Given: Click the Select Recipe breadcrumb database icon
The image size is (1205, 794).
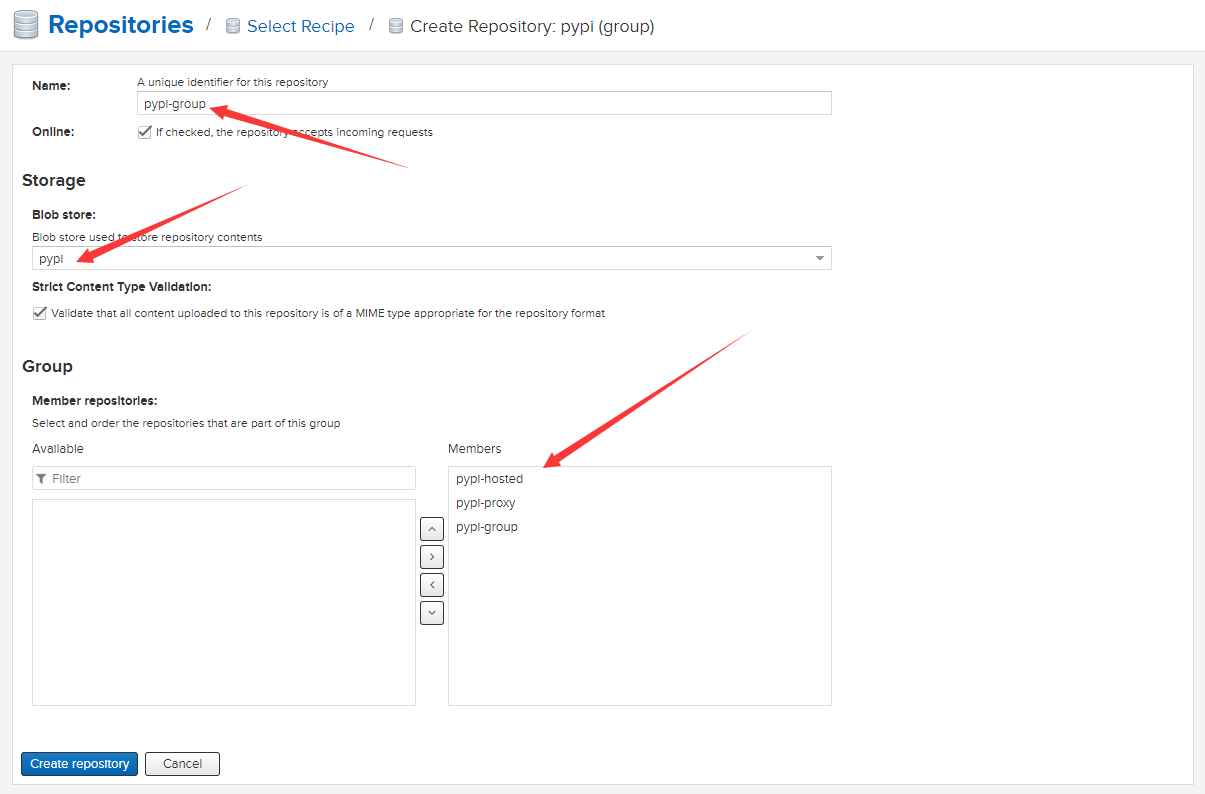Looking at the screenshot, I should [231, 26].
